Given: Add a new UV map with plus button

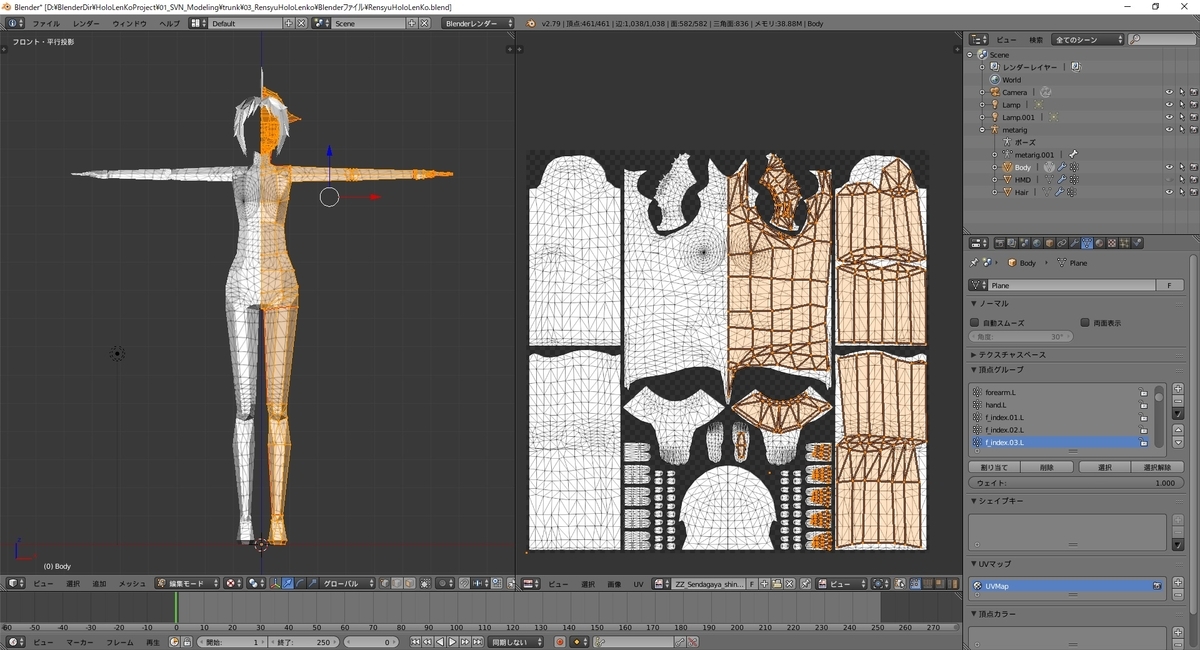Looking at the screenshot, I should click(1178, 584).
